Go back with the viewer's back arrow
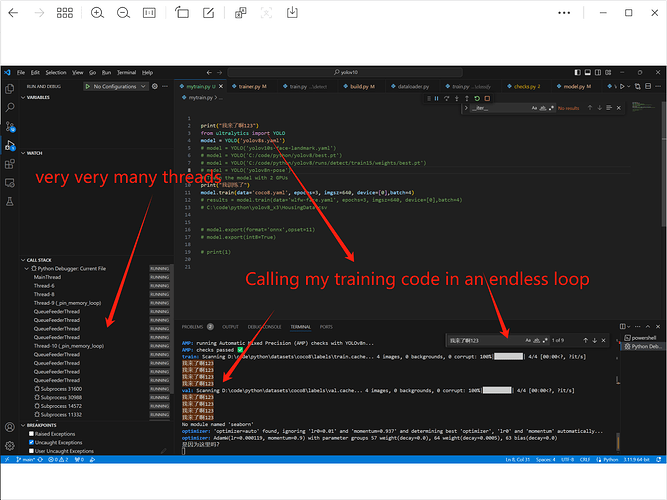 pos(13,13)
